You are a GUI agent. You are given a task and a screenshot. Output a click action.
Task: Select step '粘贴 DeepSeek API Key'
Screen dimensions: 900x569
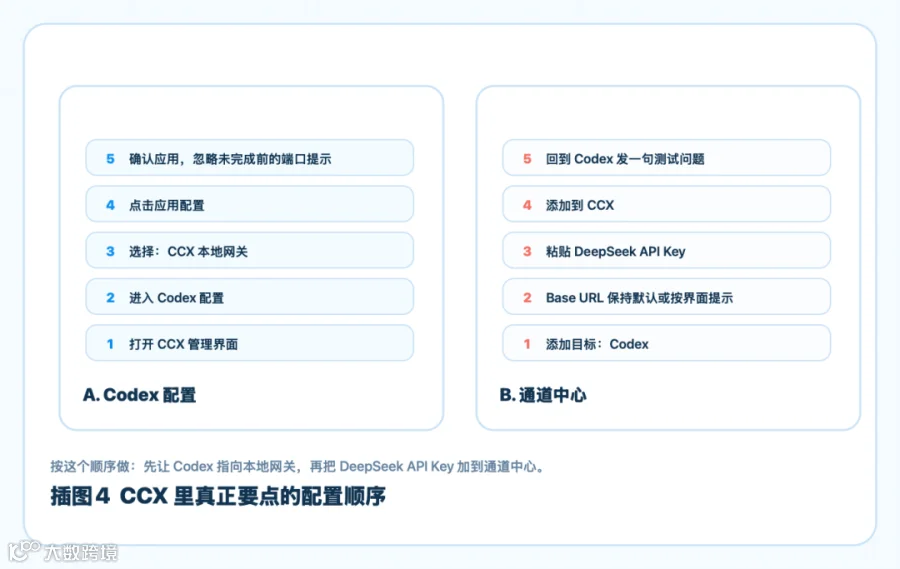tap(666, 251)
